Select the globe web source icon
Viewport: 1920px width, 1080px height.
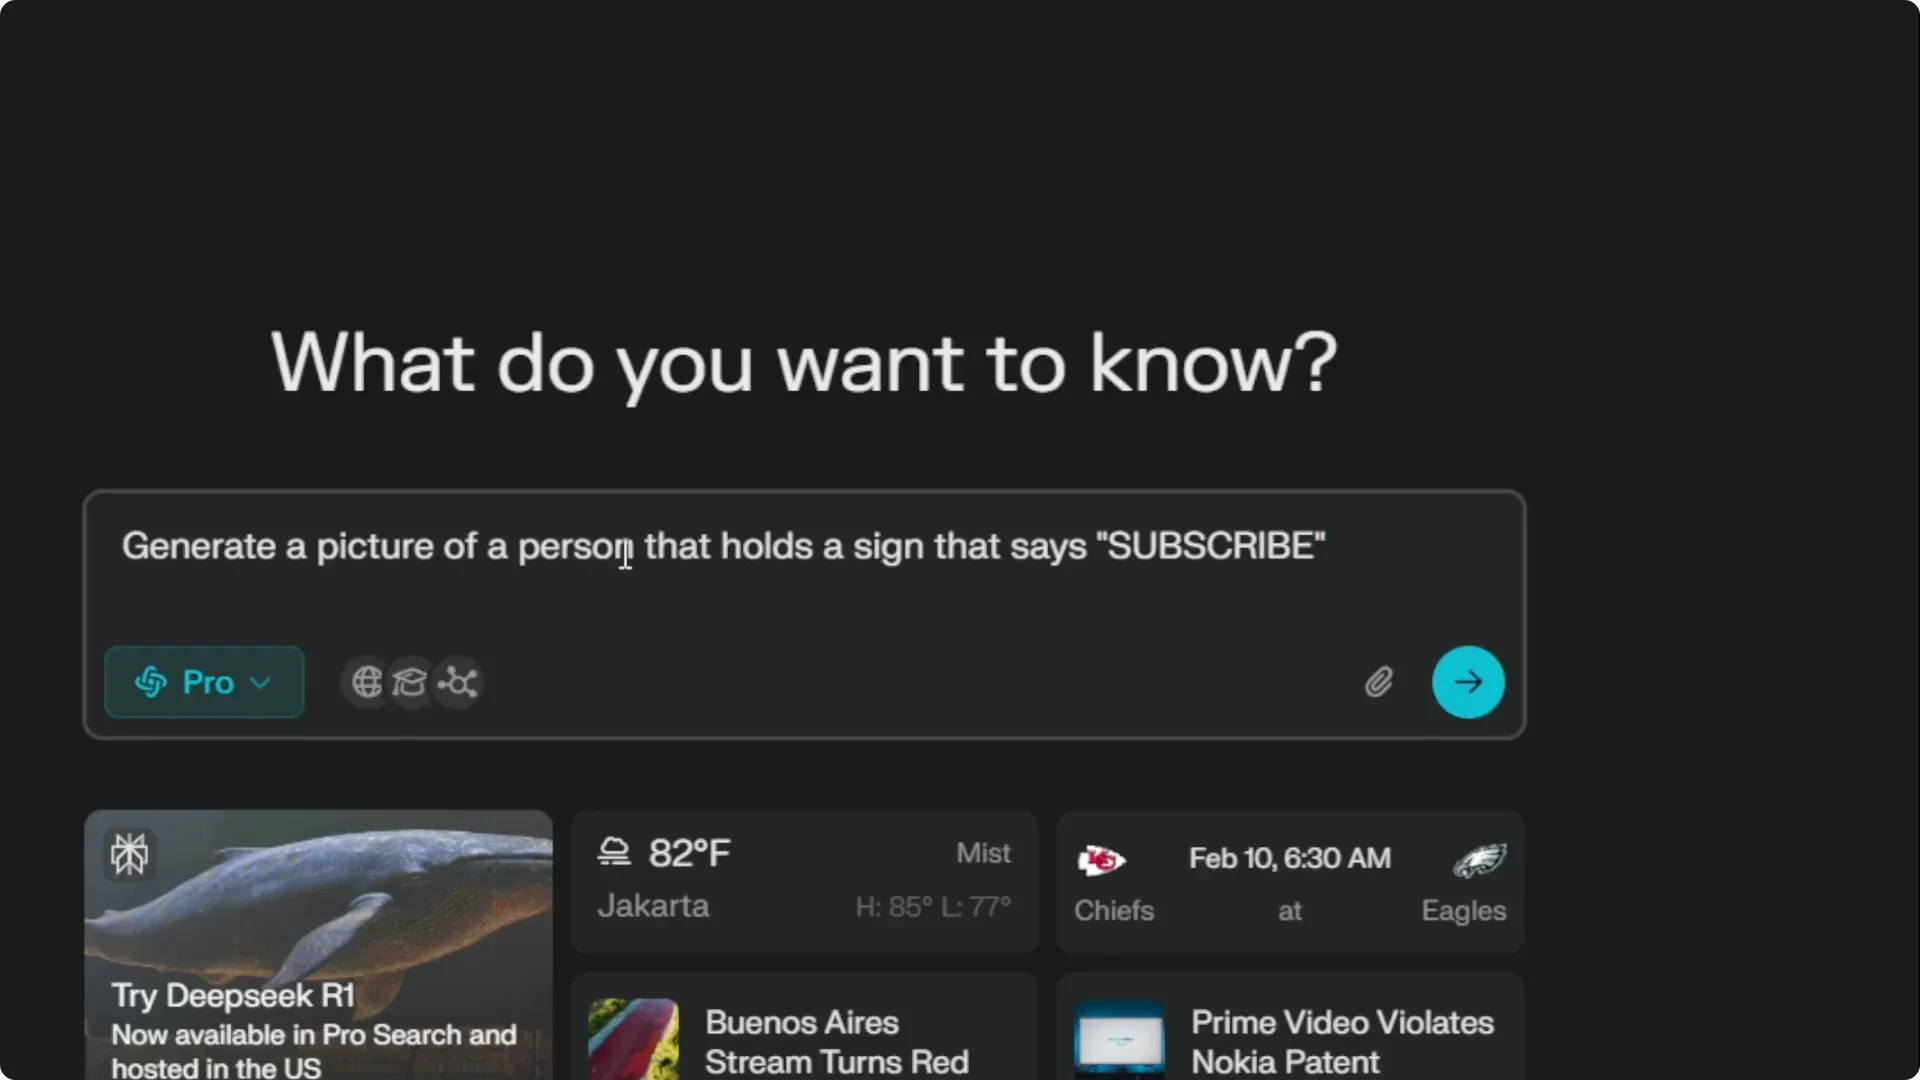(367, 682)
